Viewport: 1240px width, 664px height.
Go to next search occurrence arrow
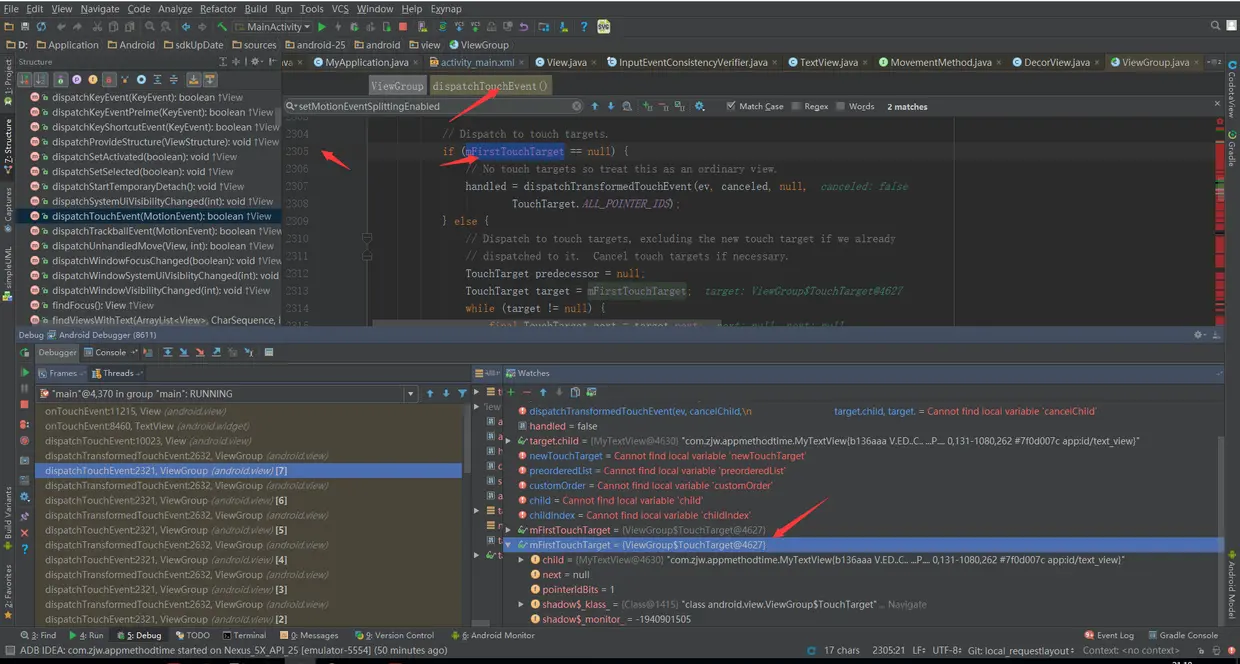(x=610, y=106)
